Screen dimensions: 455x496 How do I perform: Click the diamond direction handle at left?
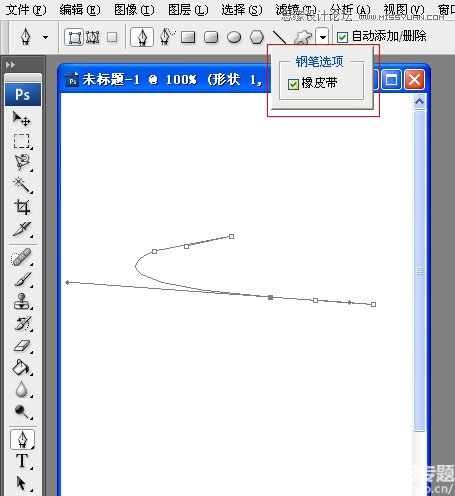67,282
